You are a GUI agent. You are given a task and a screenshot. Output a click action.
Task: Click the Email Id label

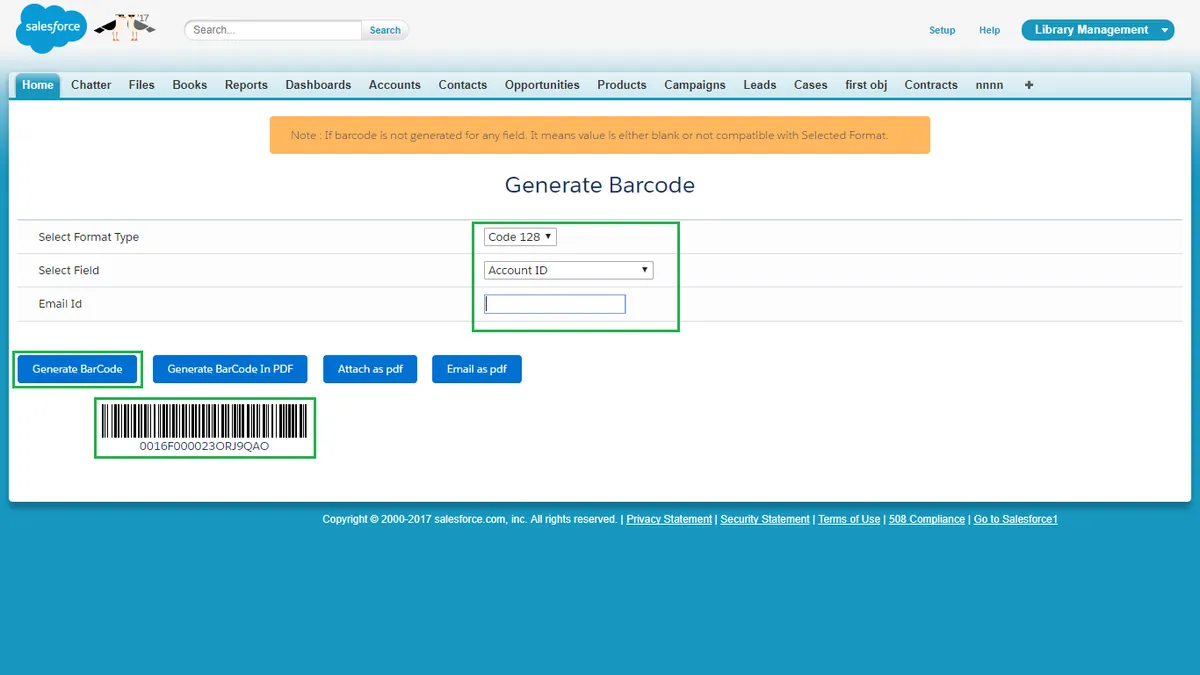pyautogui.click(x=60, y=304)
